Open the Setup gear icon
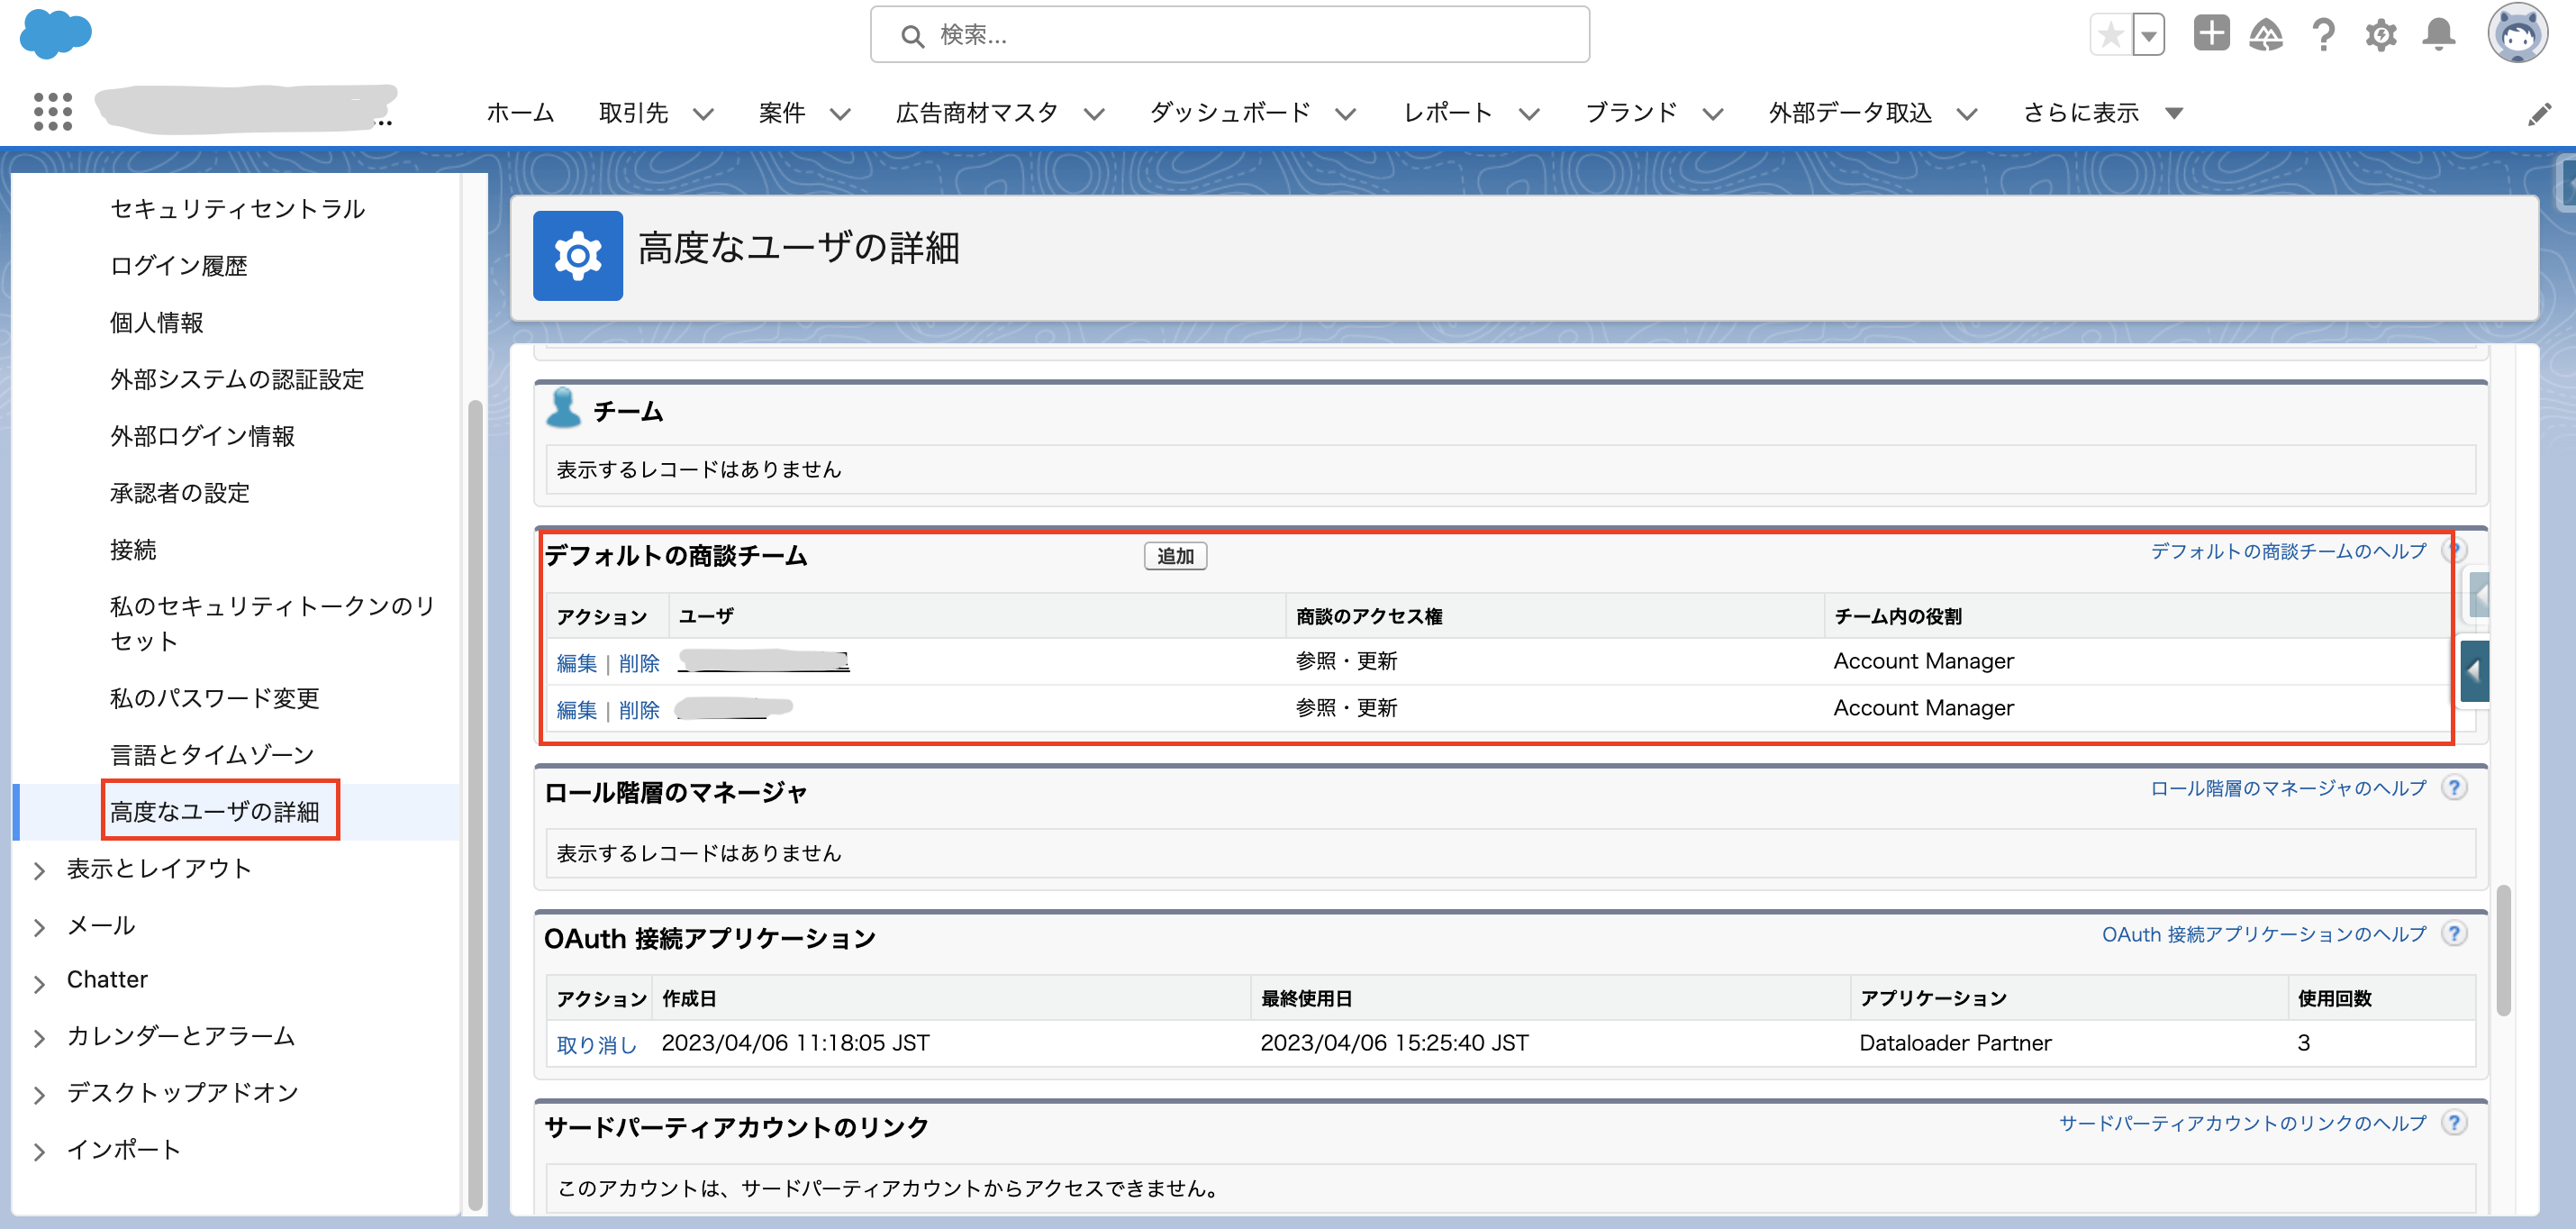This screenshot has height=1229, width=2576. [2380, 35]
